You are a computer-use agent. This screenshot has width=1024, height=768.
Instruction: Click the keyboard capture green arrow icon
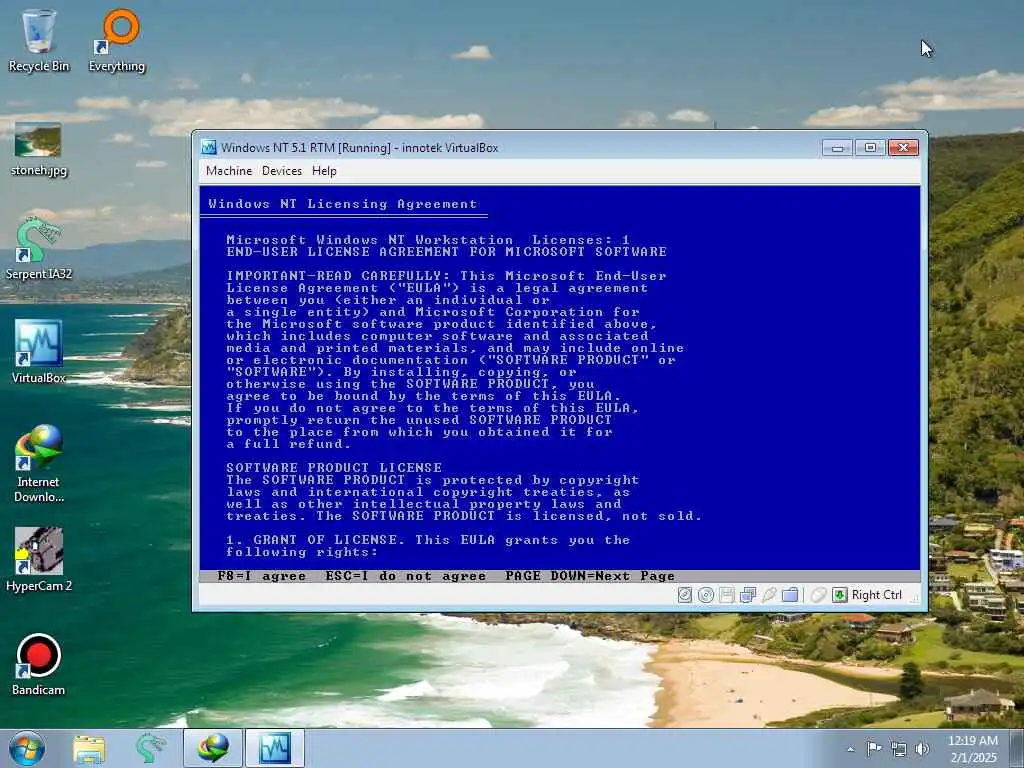(x=840, y=595)
